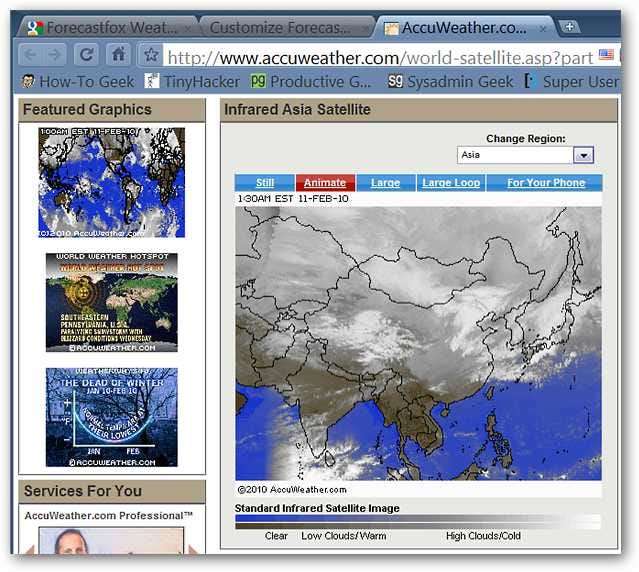
Task: Switch to the Forecastfox Weather tab
Action: coord(108,28)
